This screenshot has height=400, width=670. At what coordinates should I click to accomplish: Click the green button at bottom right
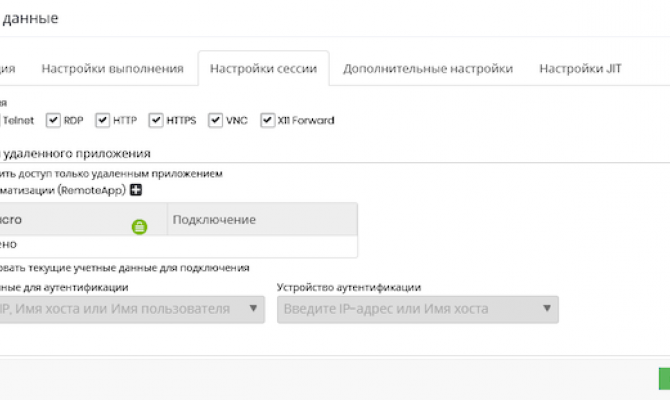pyautogui.click(x=663, y=379)
